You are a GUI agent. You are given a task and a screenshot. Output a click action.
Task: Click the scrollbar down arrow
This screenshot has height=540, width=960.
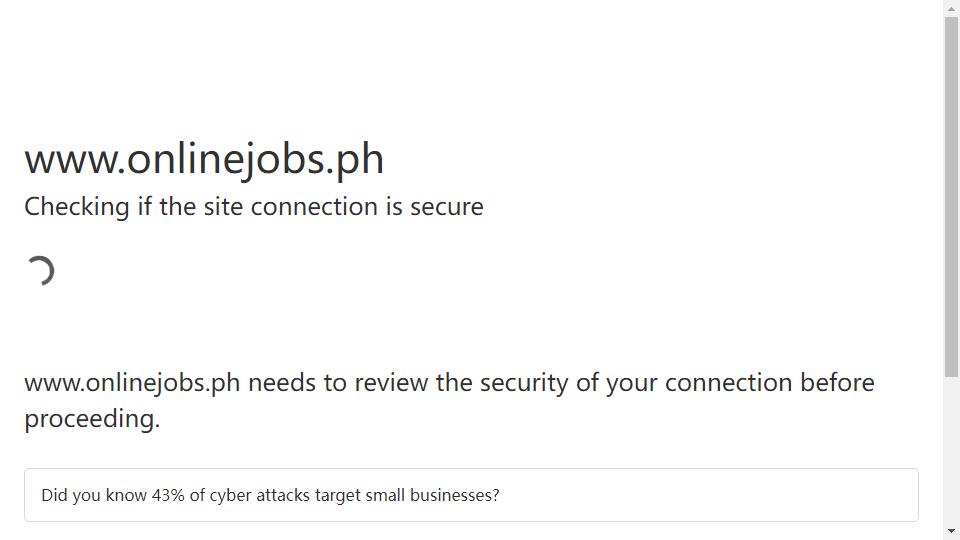click(951, 531)
